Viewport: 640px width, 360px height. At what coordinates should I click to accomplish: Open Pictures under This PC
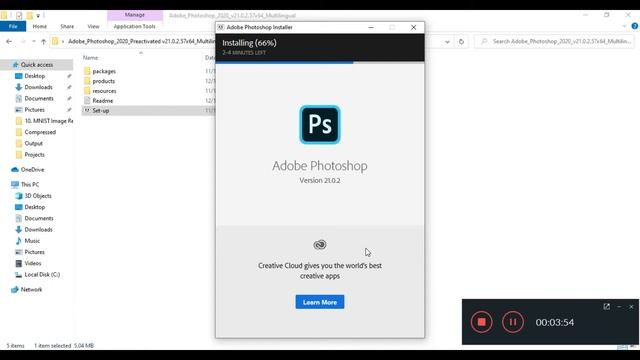pos(34,252)
